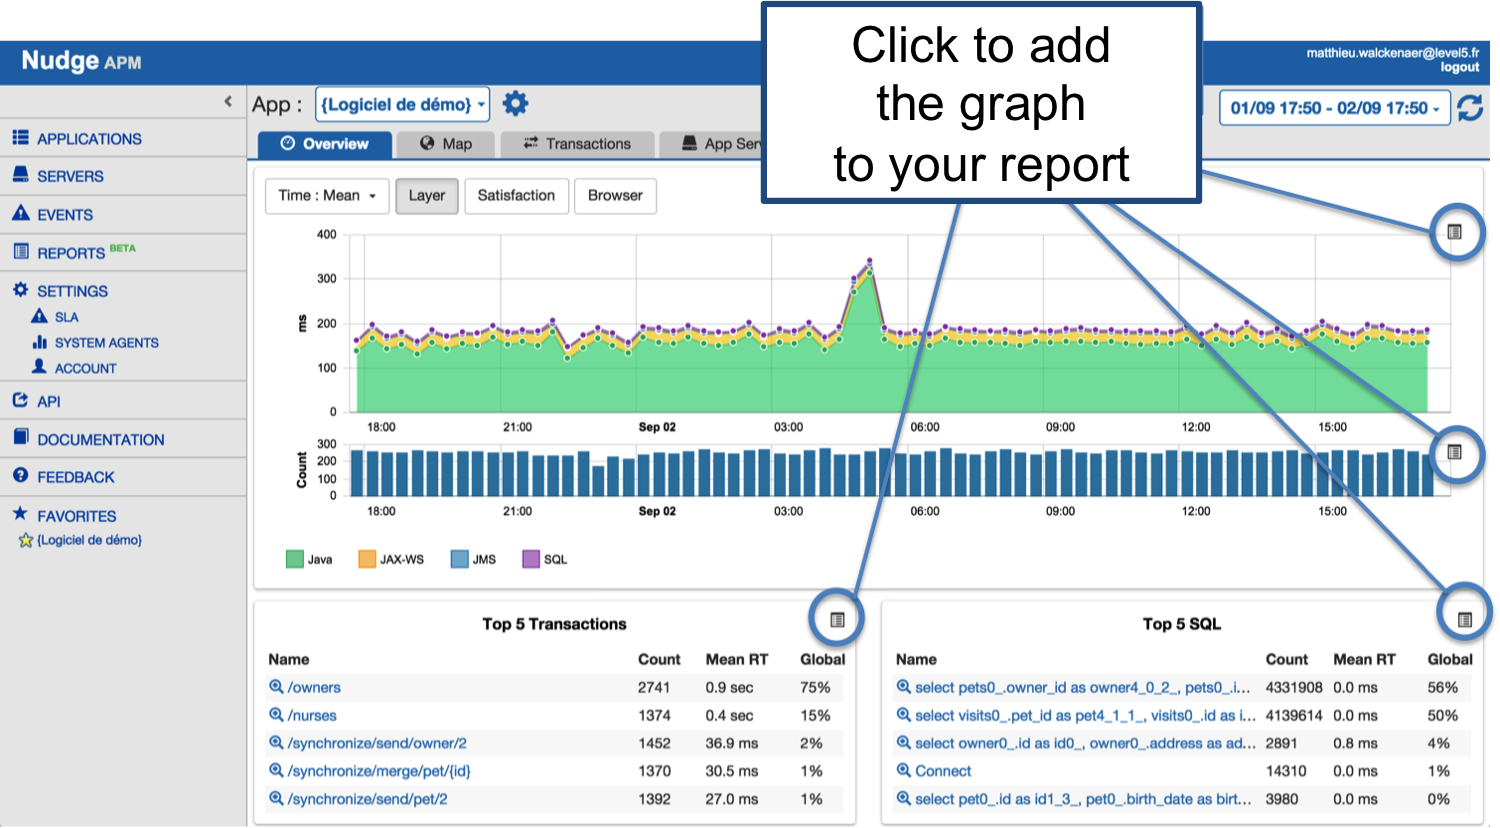Click the SQL legend color swatch

(531, 559)
